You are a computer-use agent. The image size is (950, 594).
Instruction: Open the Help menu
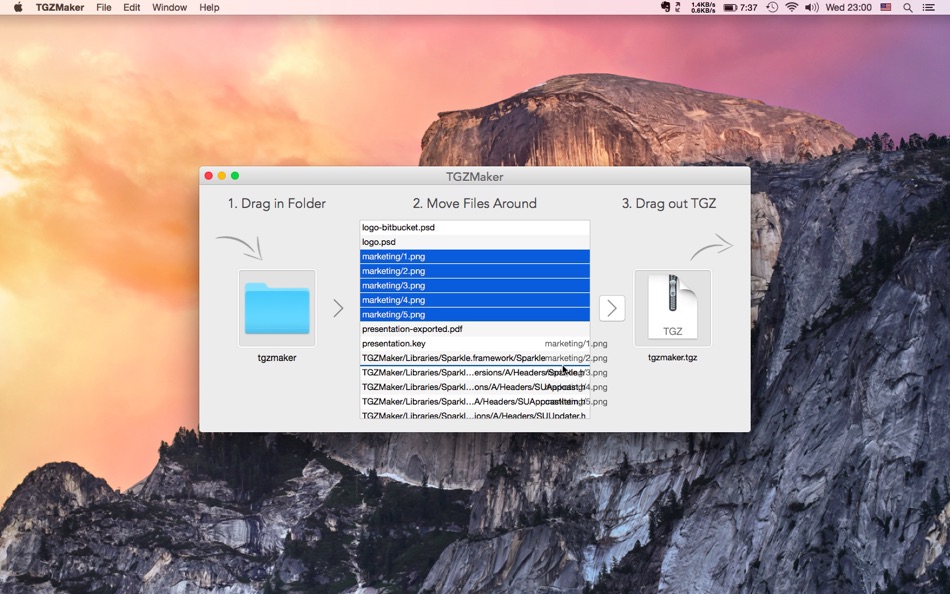pyautogui.click(x=208, y=7)
